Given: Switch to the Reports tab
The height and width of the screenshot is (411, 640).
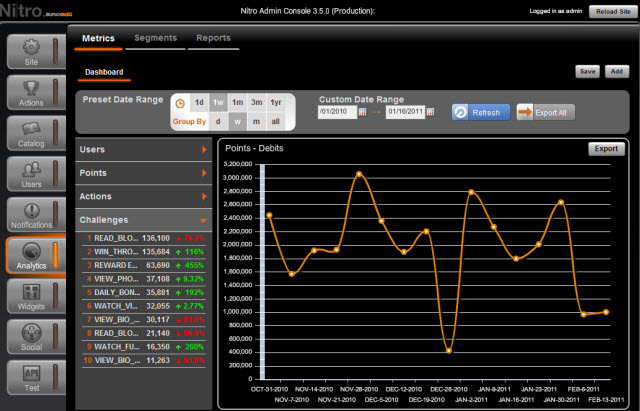Looking at the screenshot, I should (x=213, y=38).
